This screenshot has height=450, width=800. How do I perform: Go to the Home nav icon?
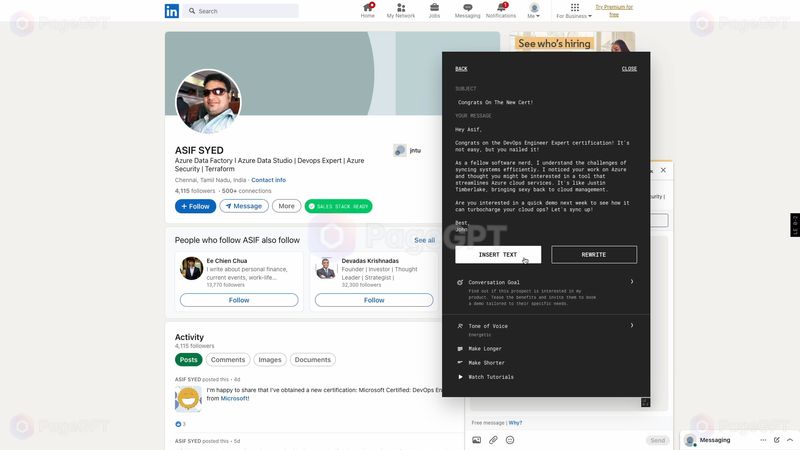[x=368, y=10]
